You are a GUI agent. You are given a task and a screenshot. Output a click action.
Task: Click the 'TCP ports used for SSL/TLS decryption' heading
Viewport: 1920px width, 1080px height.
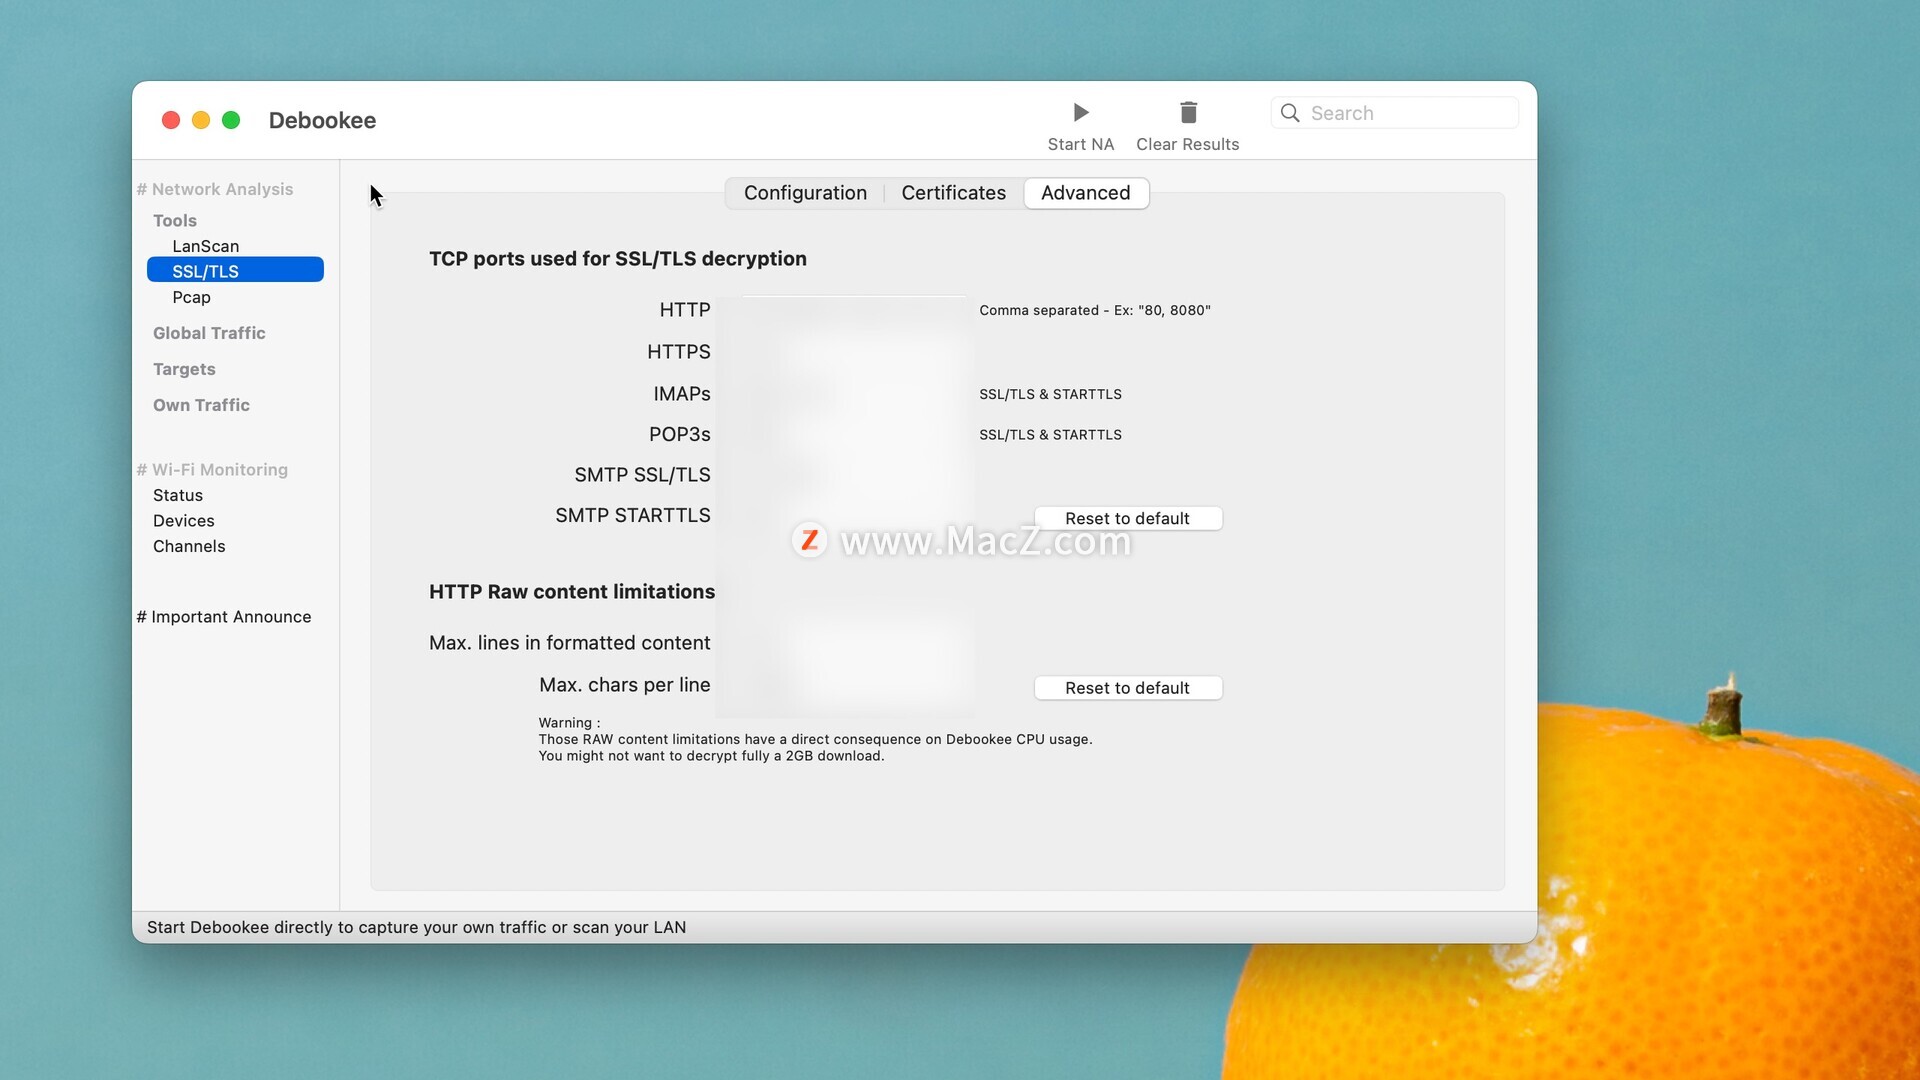click(x=618, y=259)
